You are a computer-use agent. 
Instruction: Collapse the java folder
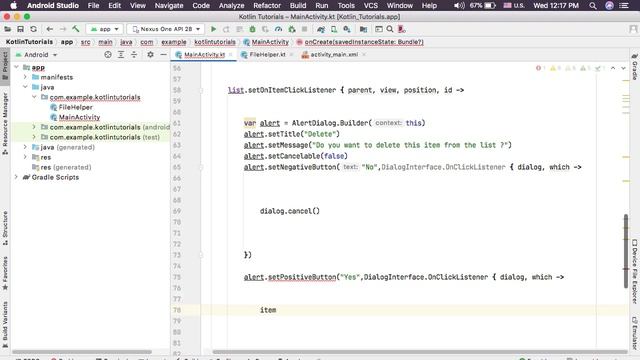coord(25,87)
